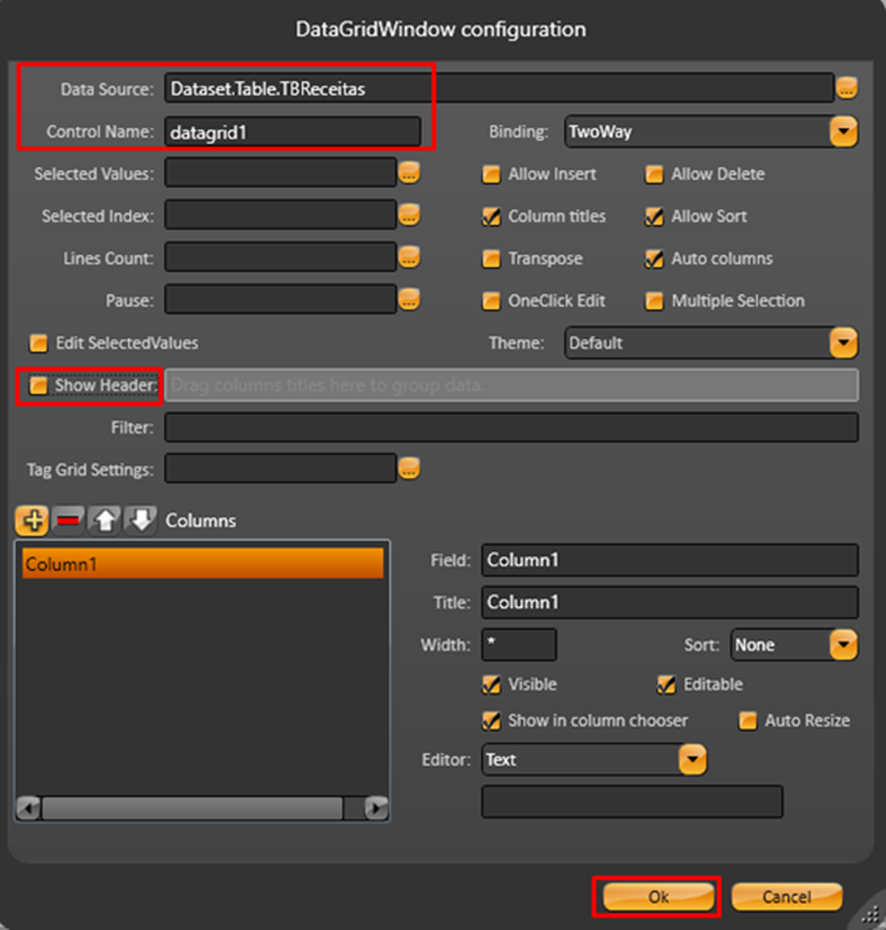
Task: Expand the Editor Text dropdown
Action: (692, 760)
